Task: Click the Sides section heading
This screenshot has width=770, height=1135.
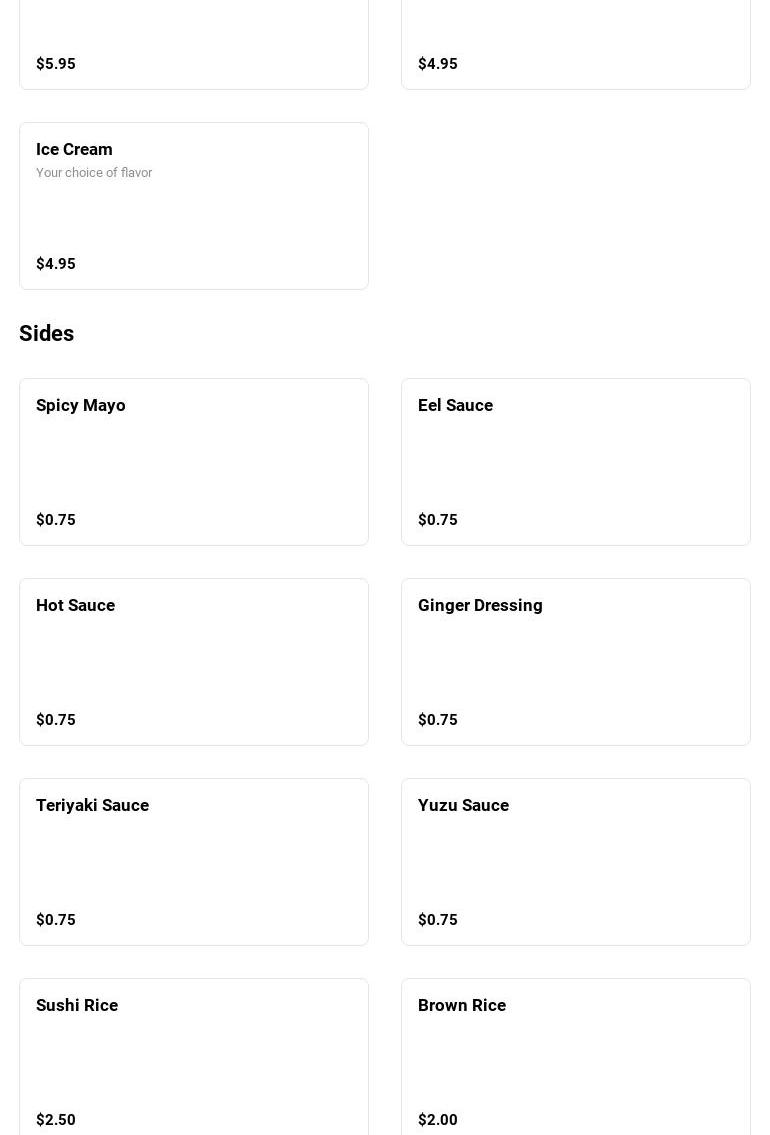Action: coord(46,333)
